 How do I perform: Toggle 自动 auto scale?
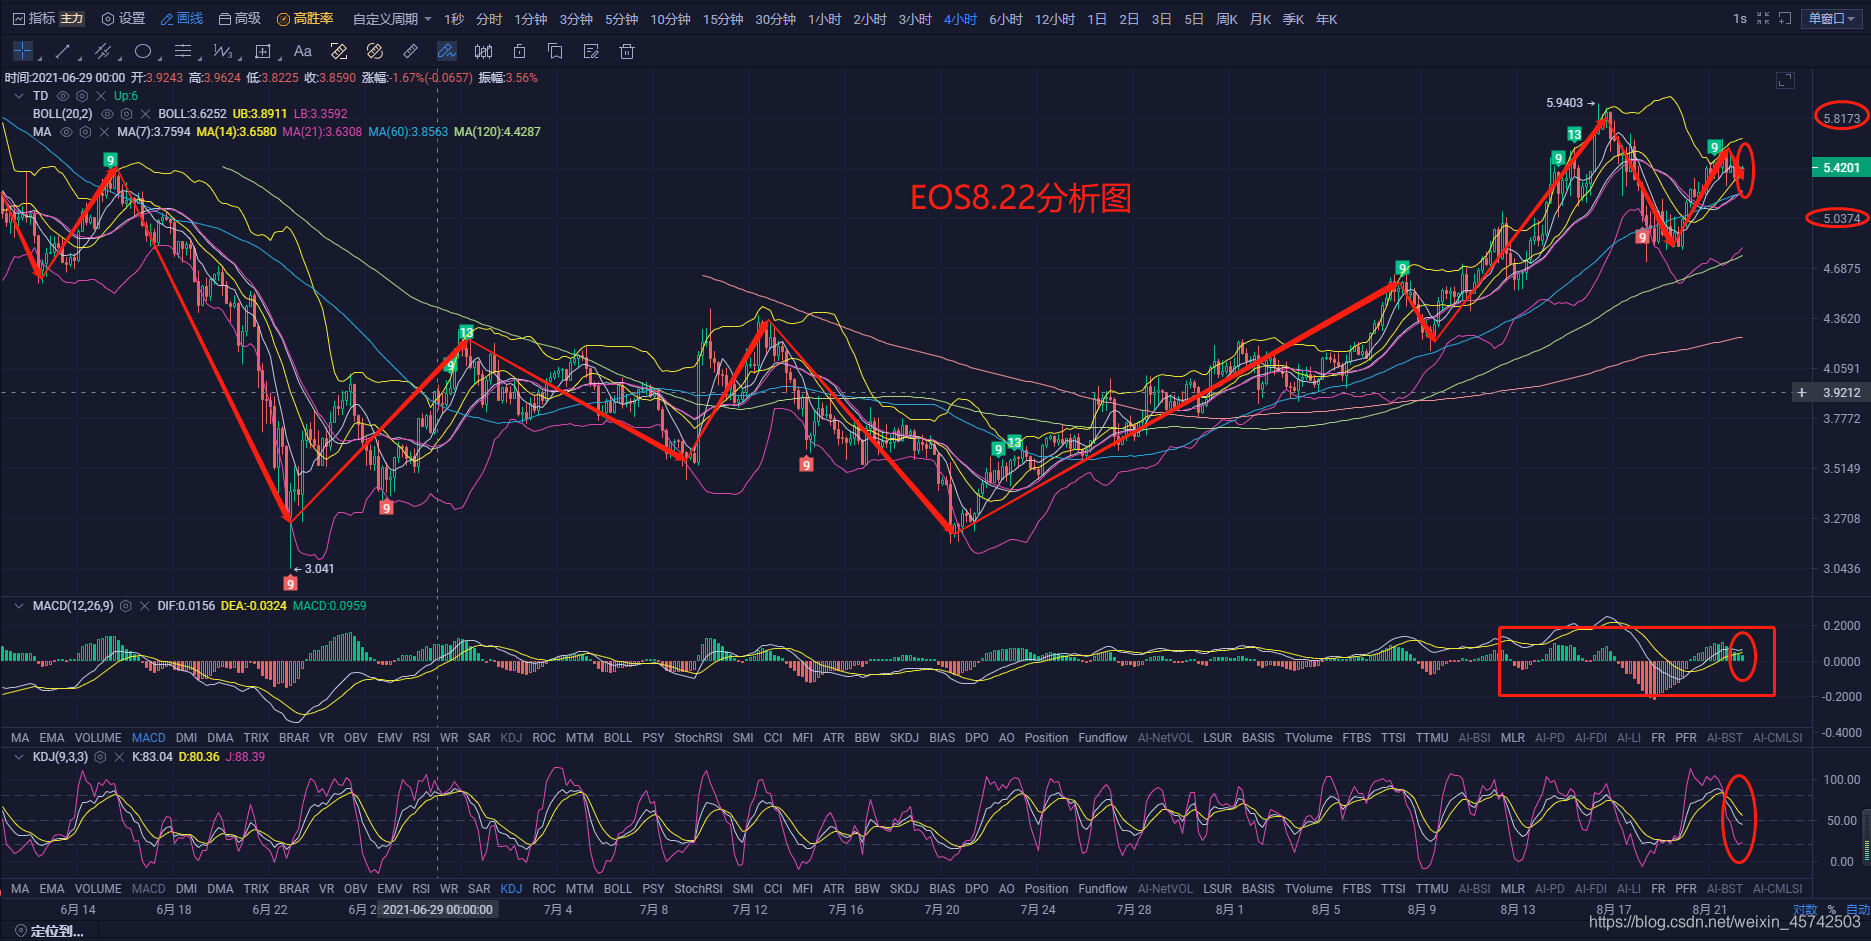pyautogui.click(x=1858, y=910)
